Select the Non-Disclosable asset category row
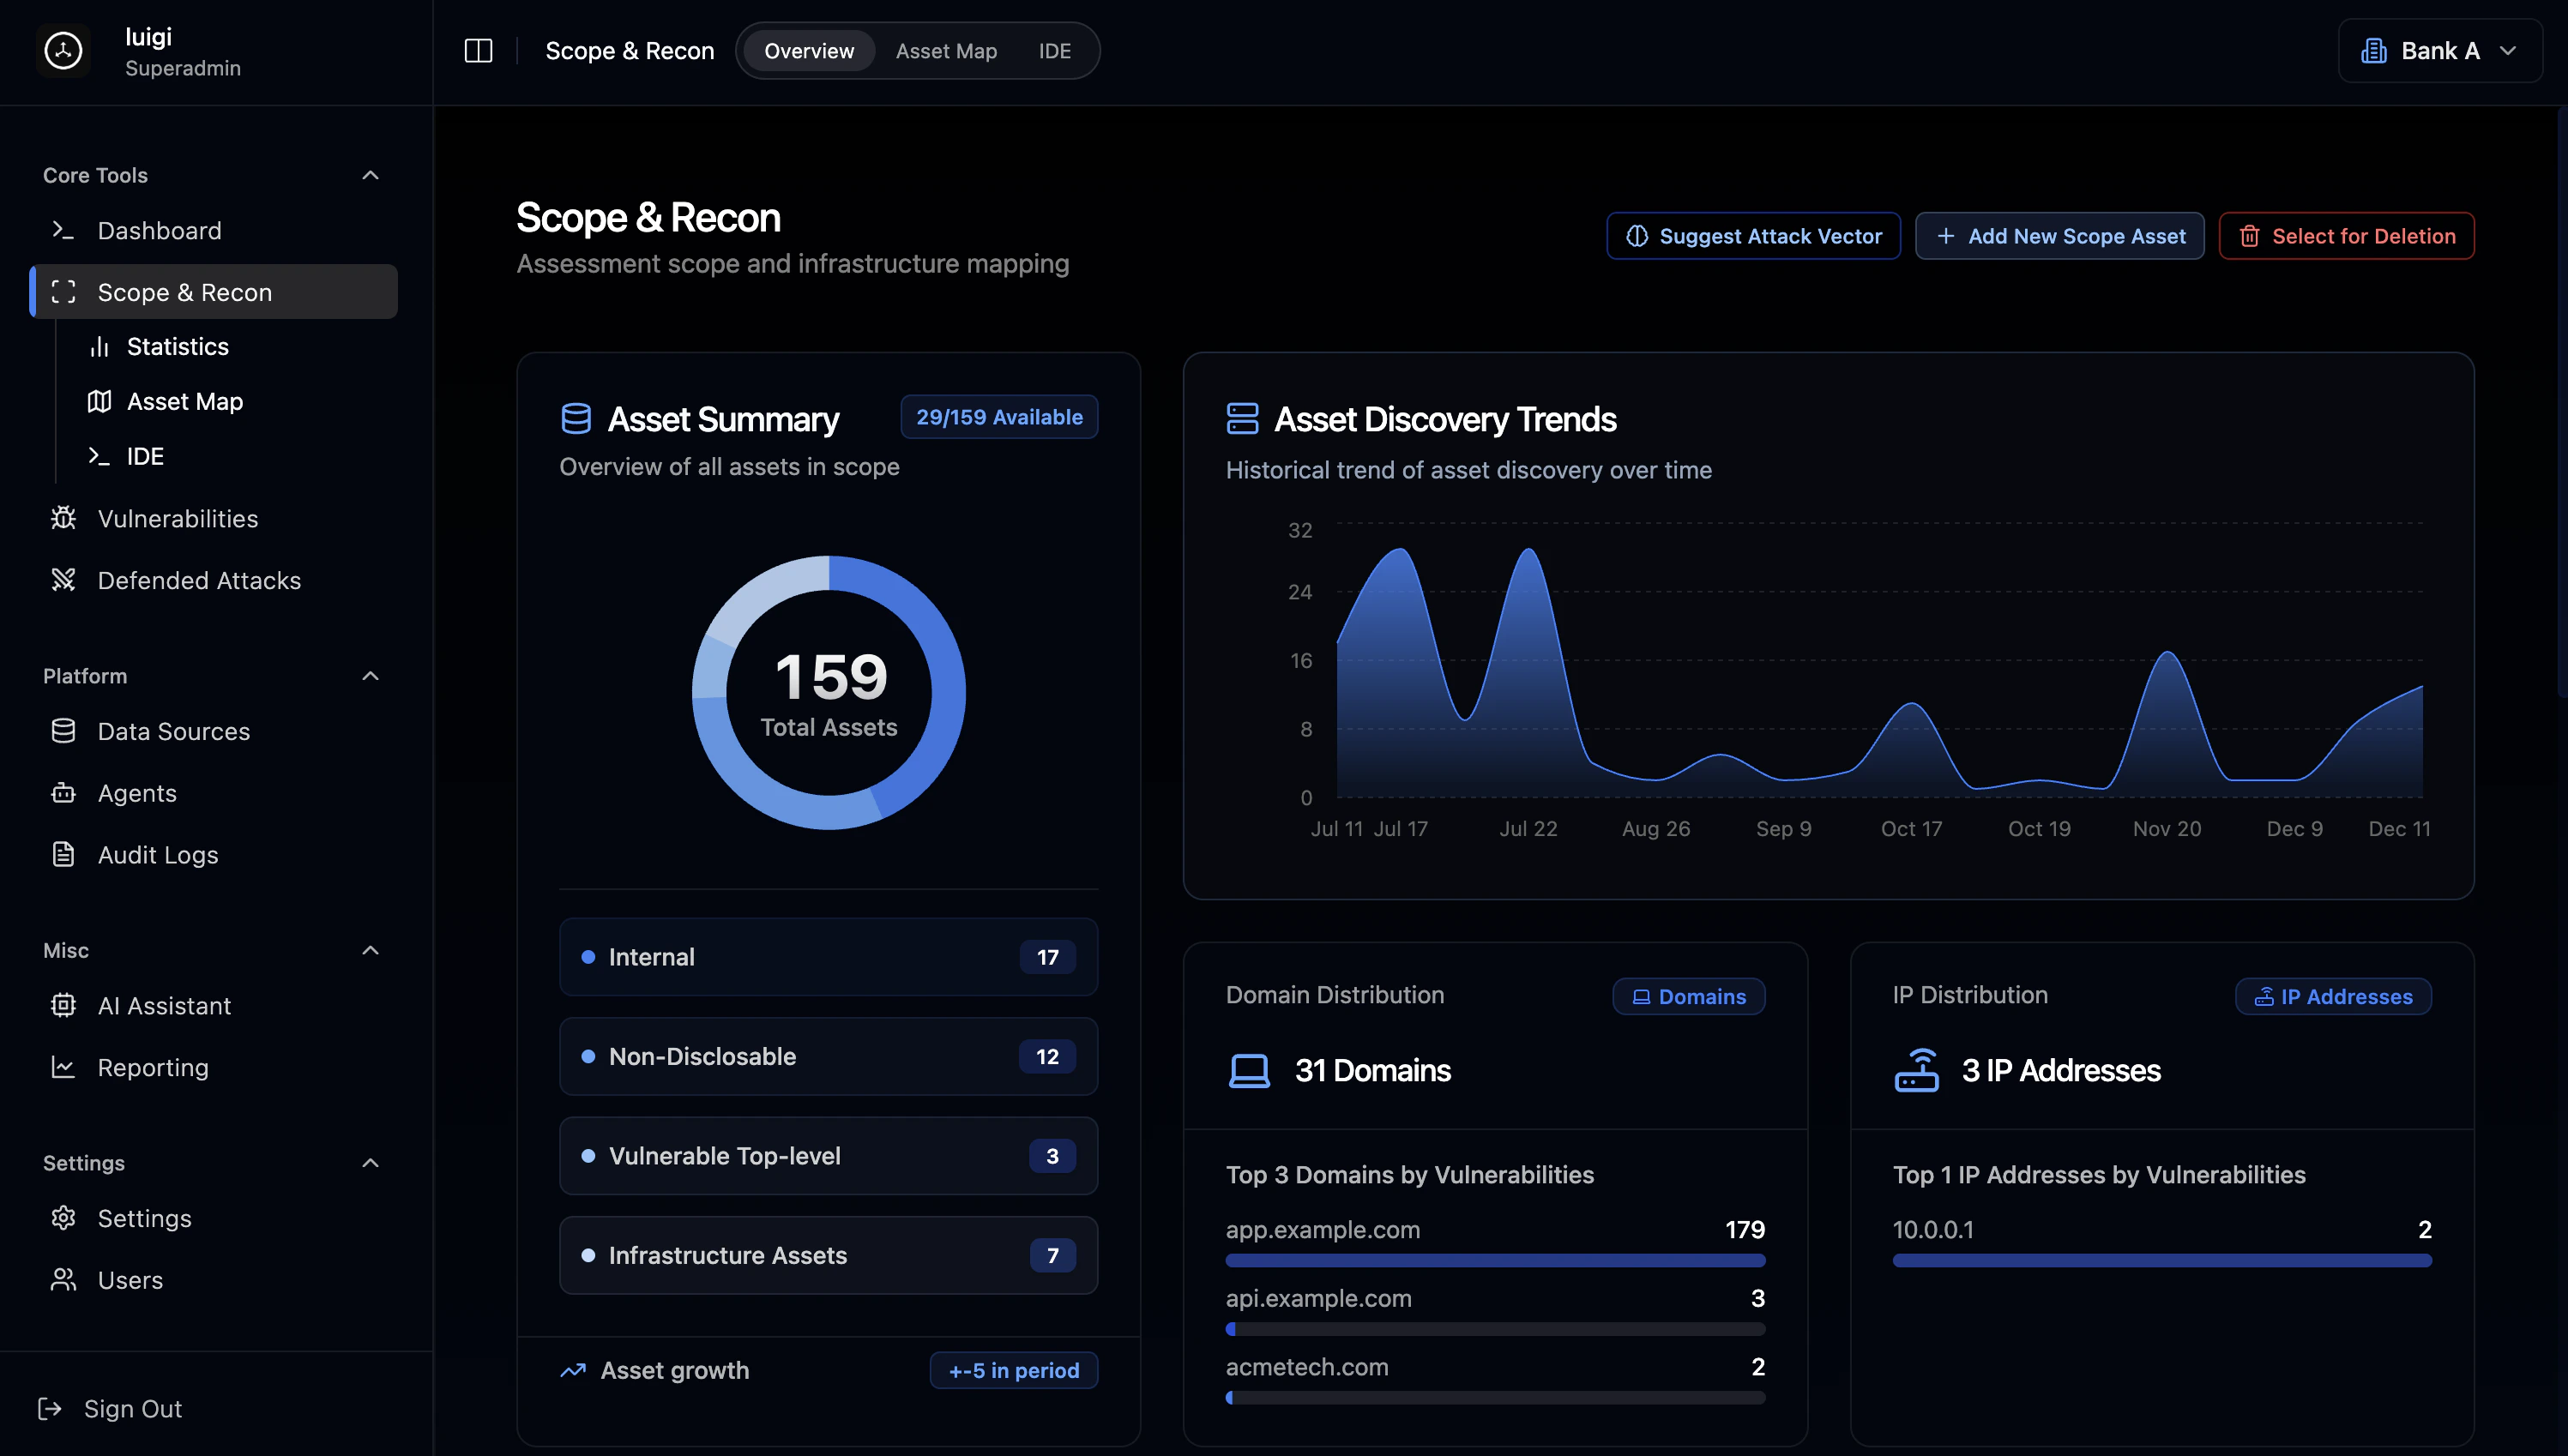 tap(828, 1056)
